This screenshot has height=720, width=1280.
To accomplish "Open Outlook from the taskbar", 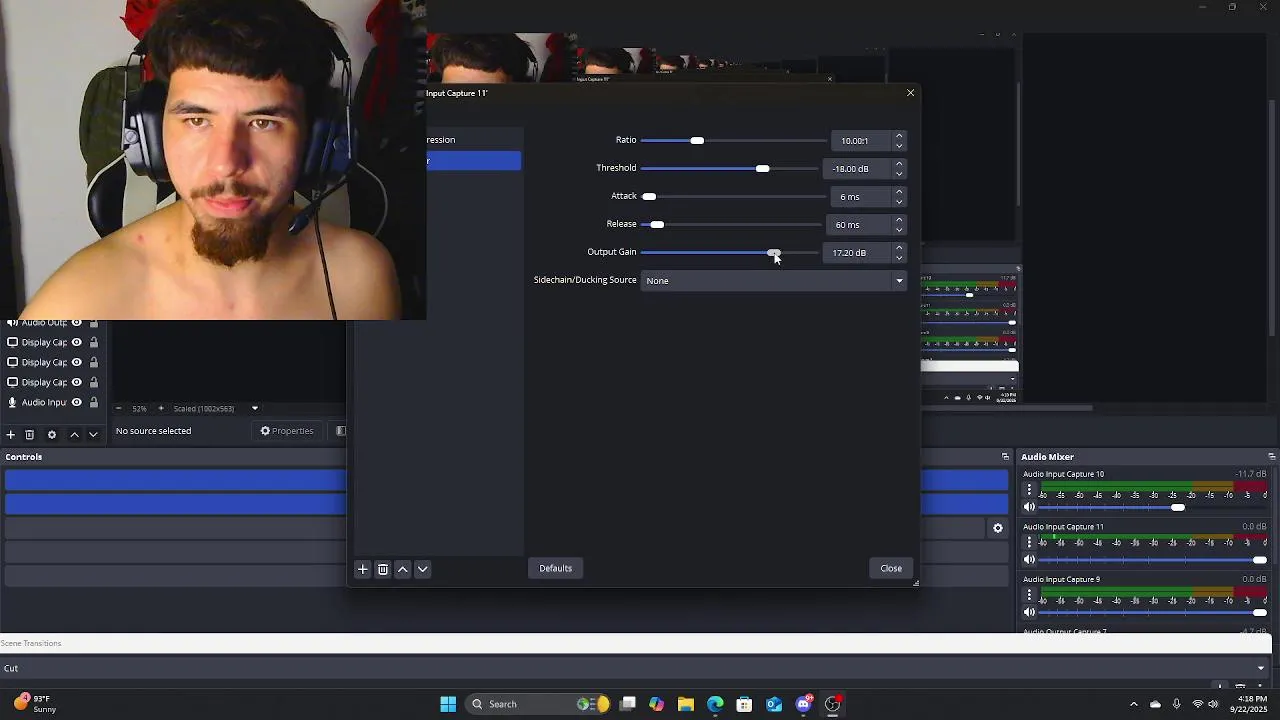I will pos(774,704).
